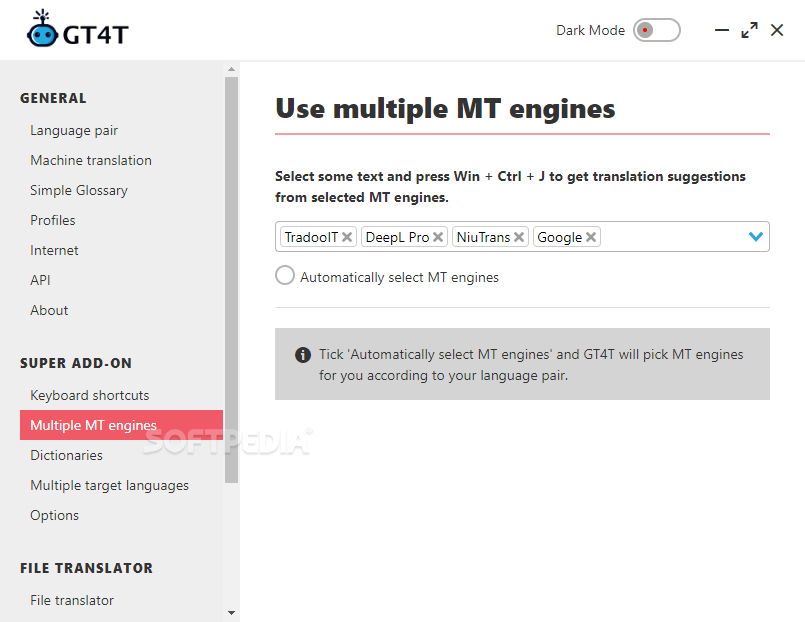The image size is (805, 622).
Task: Open Profiles page
Action: tap(53, 220)
